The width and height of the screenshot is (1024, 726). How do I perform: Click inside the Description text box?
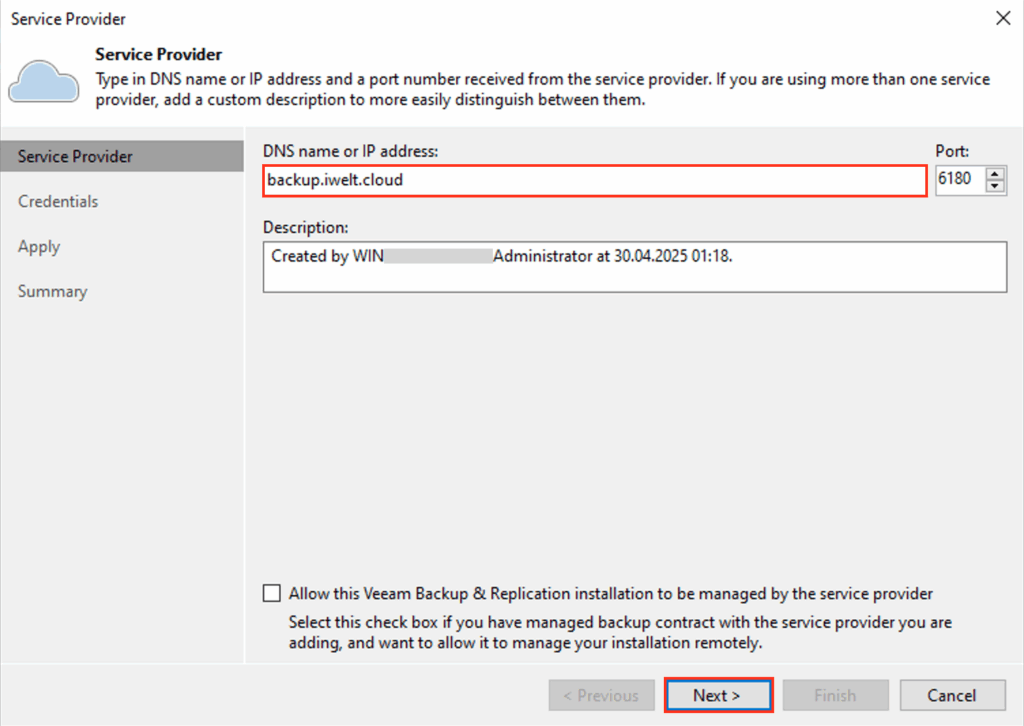coord(635,267)
